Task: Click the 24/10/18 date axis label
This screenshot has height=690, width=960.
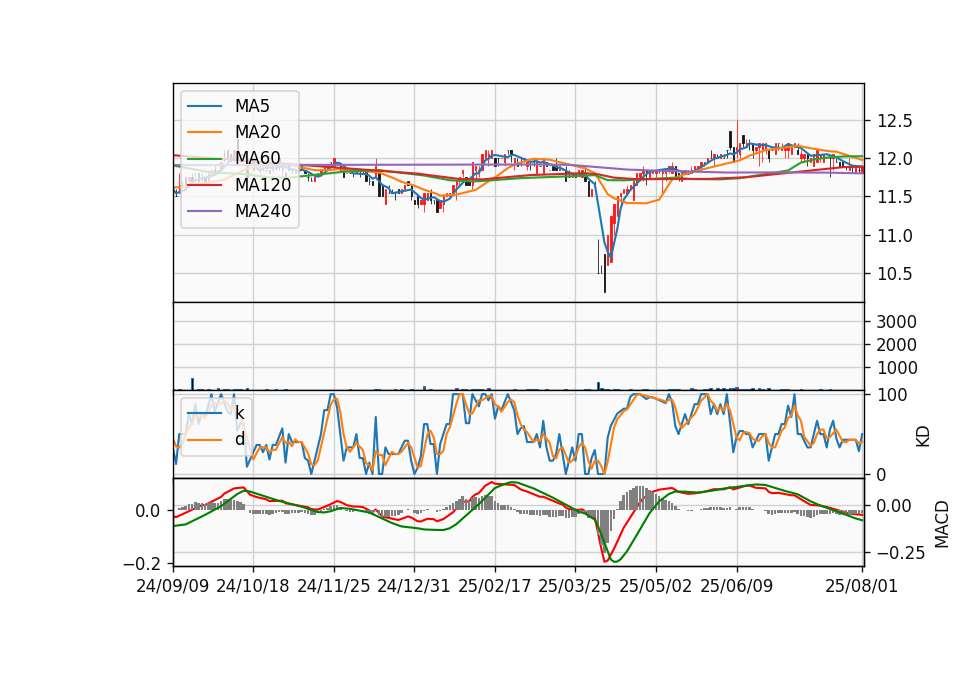Action: coord(253,586)
